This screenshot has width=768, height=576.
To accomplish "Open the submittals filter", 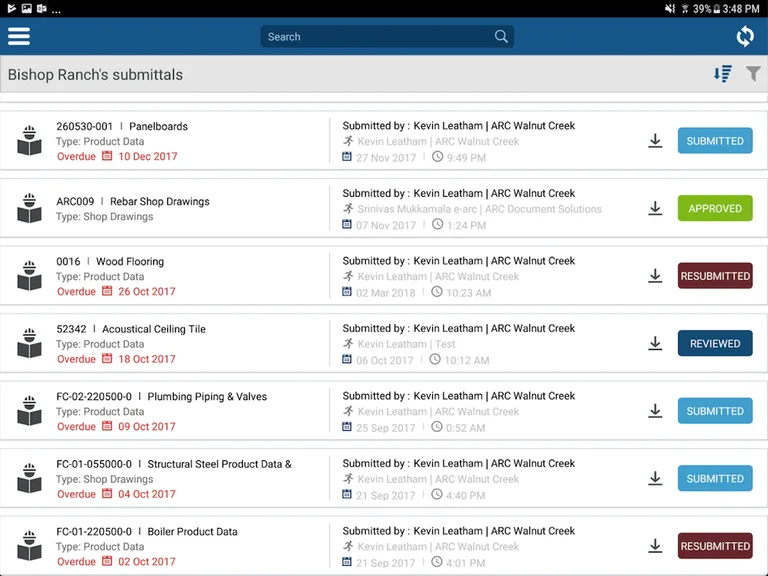I will (753, 74).
